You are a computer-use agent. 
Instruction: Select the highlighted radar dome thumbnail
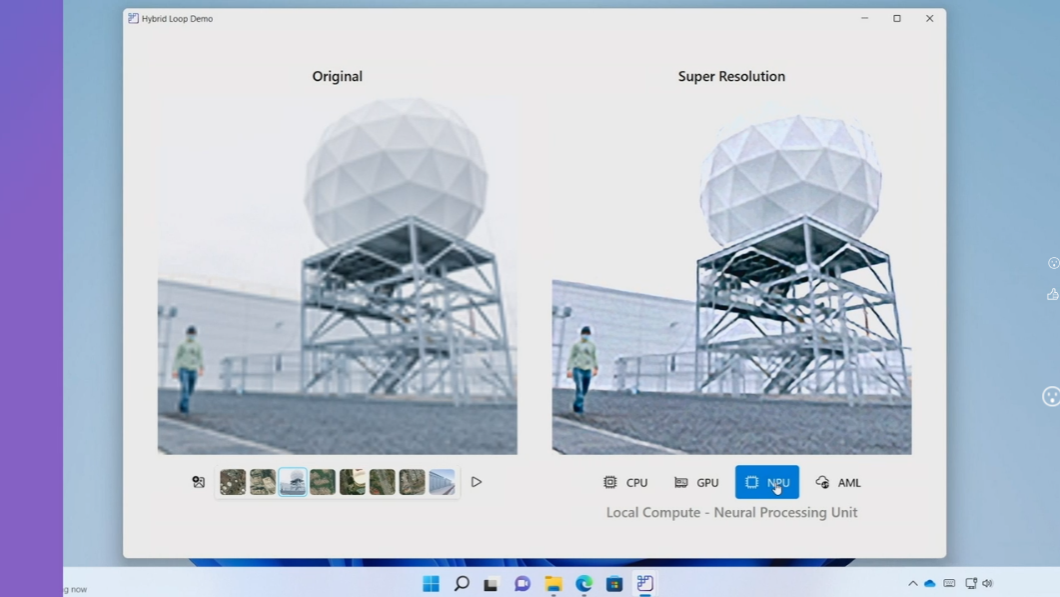click(292, 482)
